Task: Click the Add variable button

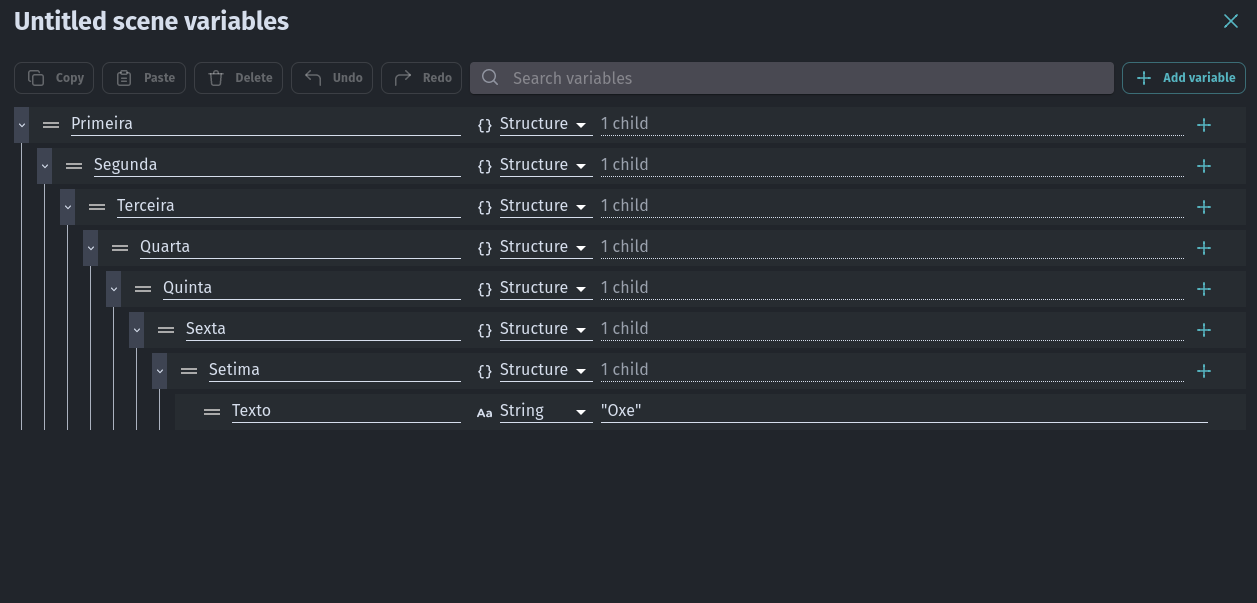Action: click(x=1184, y=78)
